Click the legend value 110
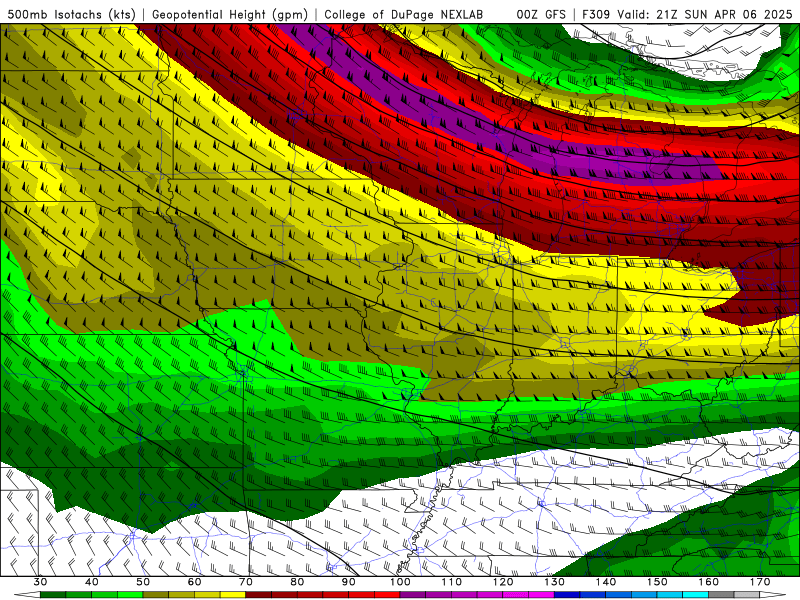The width and height of the screenshot is (800, 600). click(452, 582)
